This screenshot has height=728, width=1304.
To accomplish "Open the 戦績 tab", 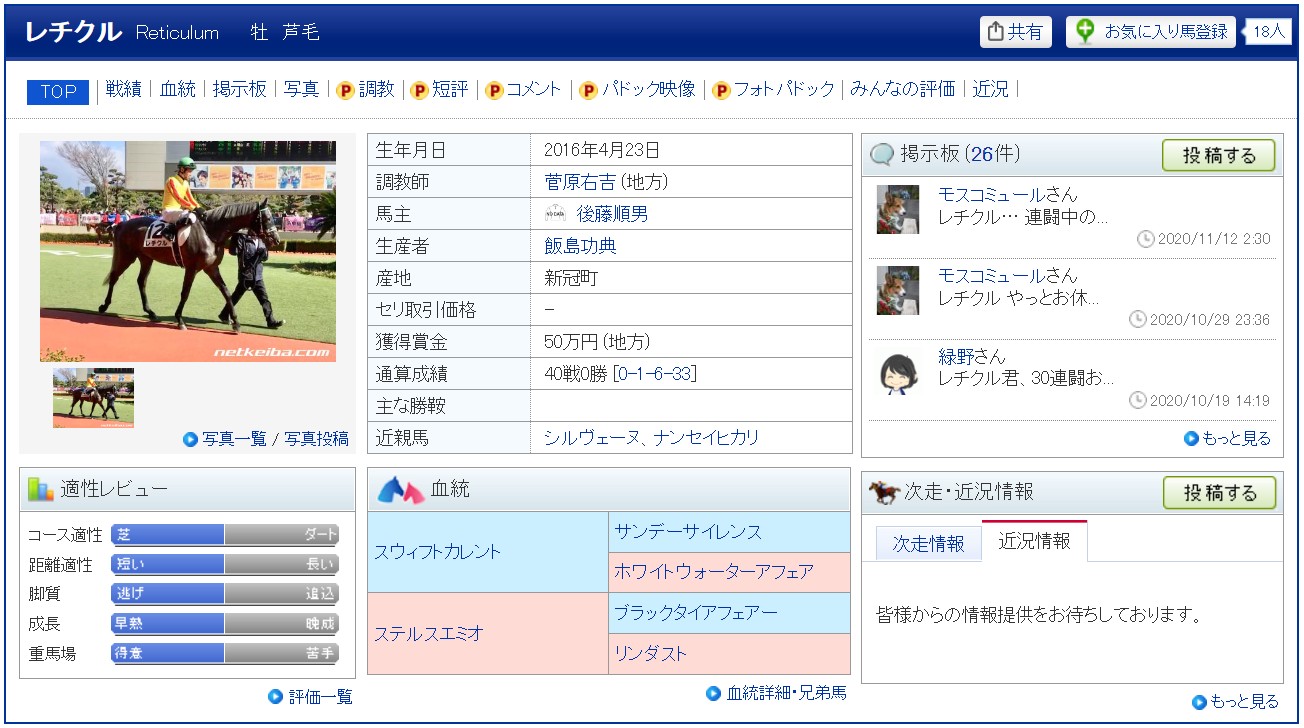I will pos(124,89).
